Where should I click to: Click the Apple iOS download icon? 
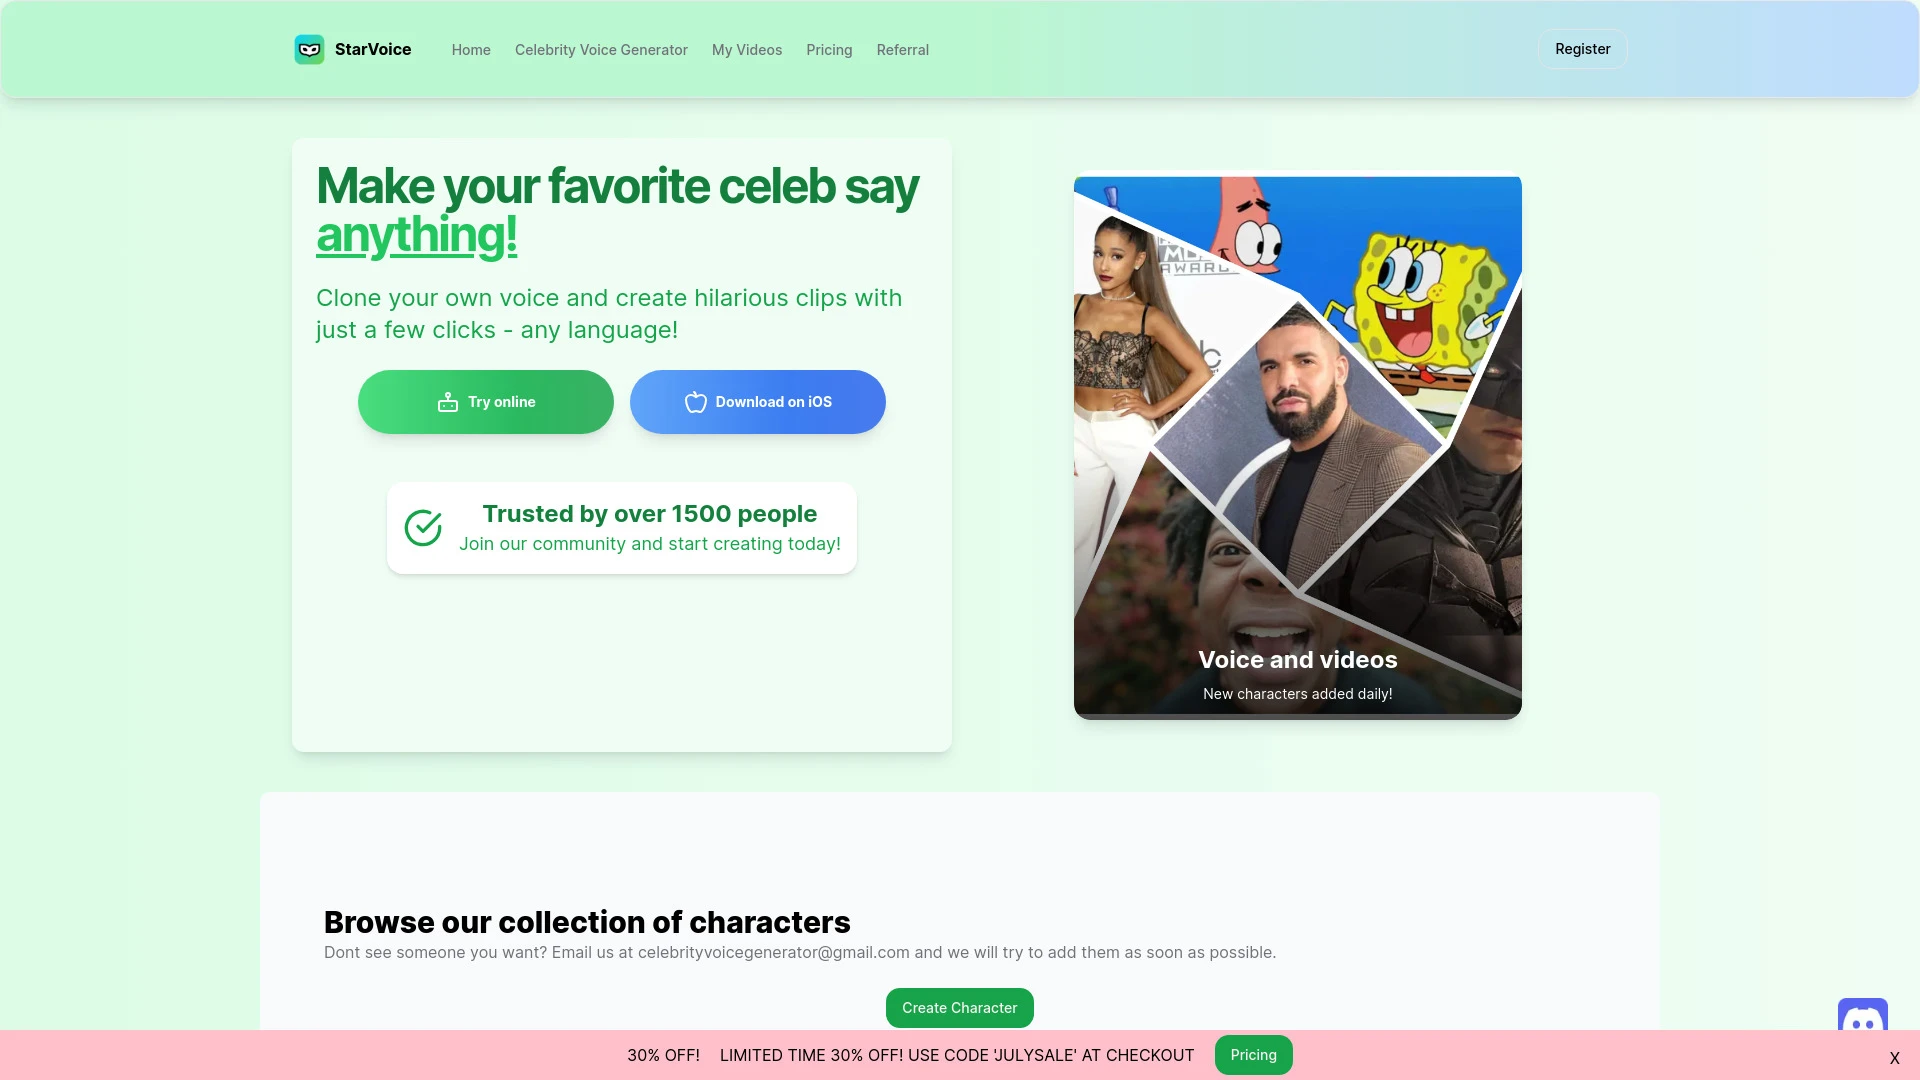[694, 402]
